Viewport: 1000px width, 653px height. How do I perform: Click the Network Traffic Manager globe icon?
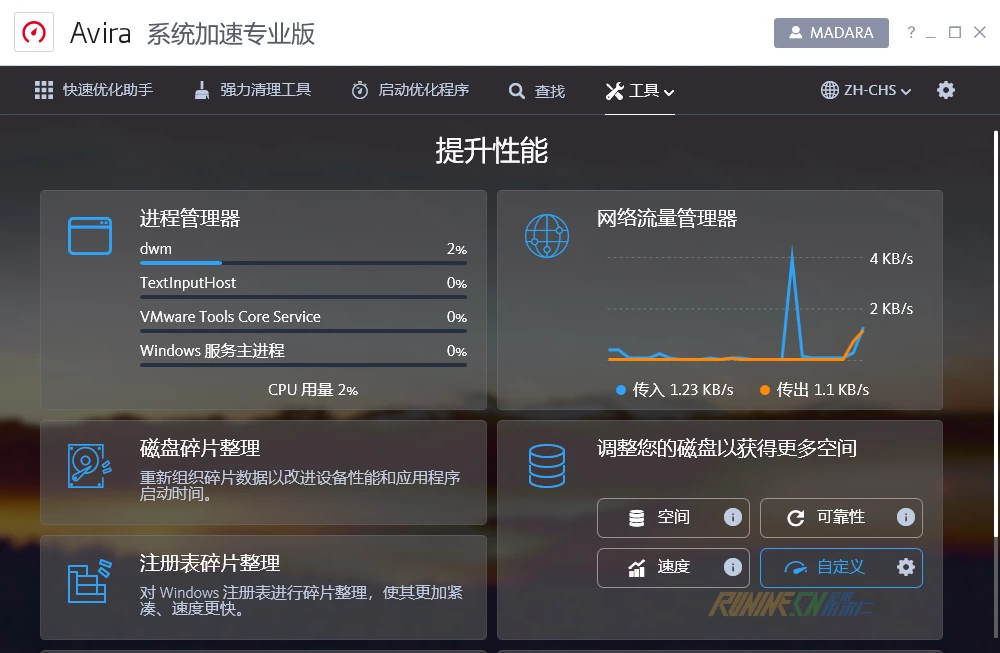pyautogui.click(x=546, y=236)
